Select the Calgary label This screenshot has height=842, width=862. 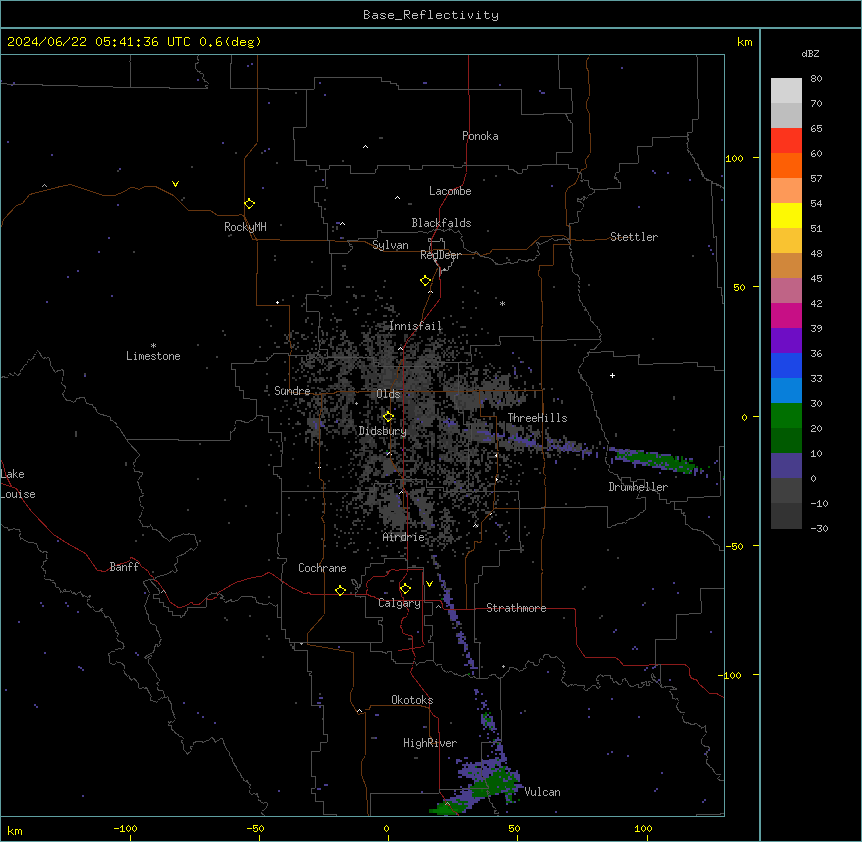[x=399, y=603]
